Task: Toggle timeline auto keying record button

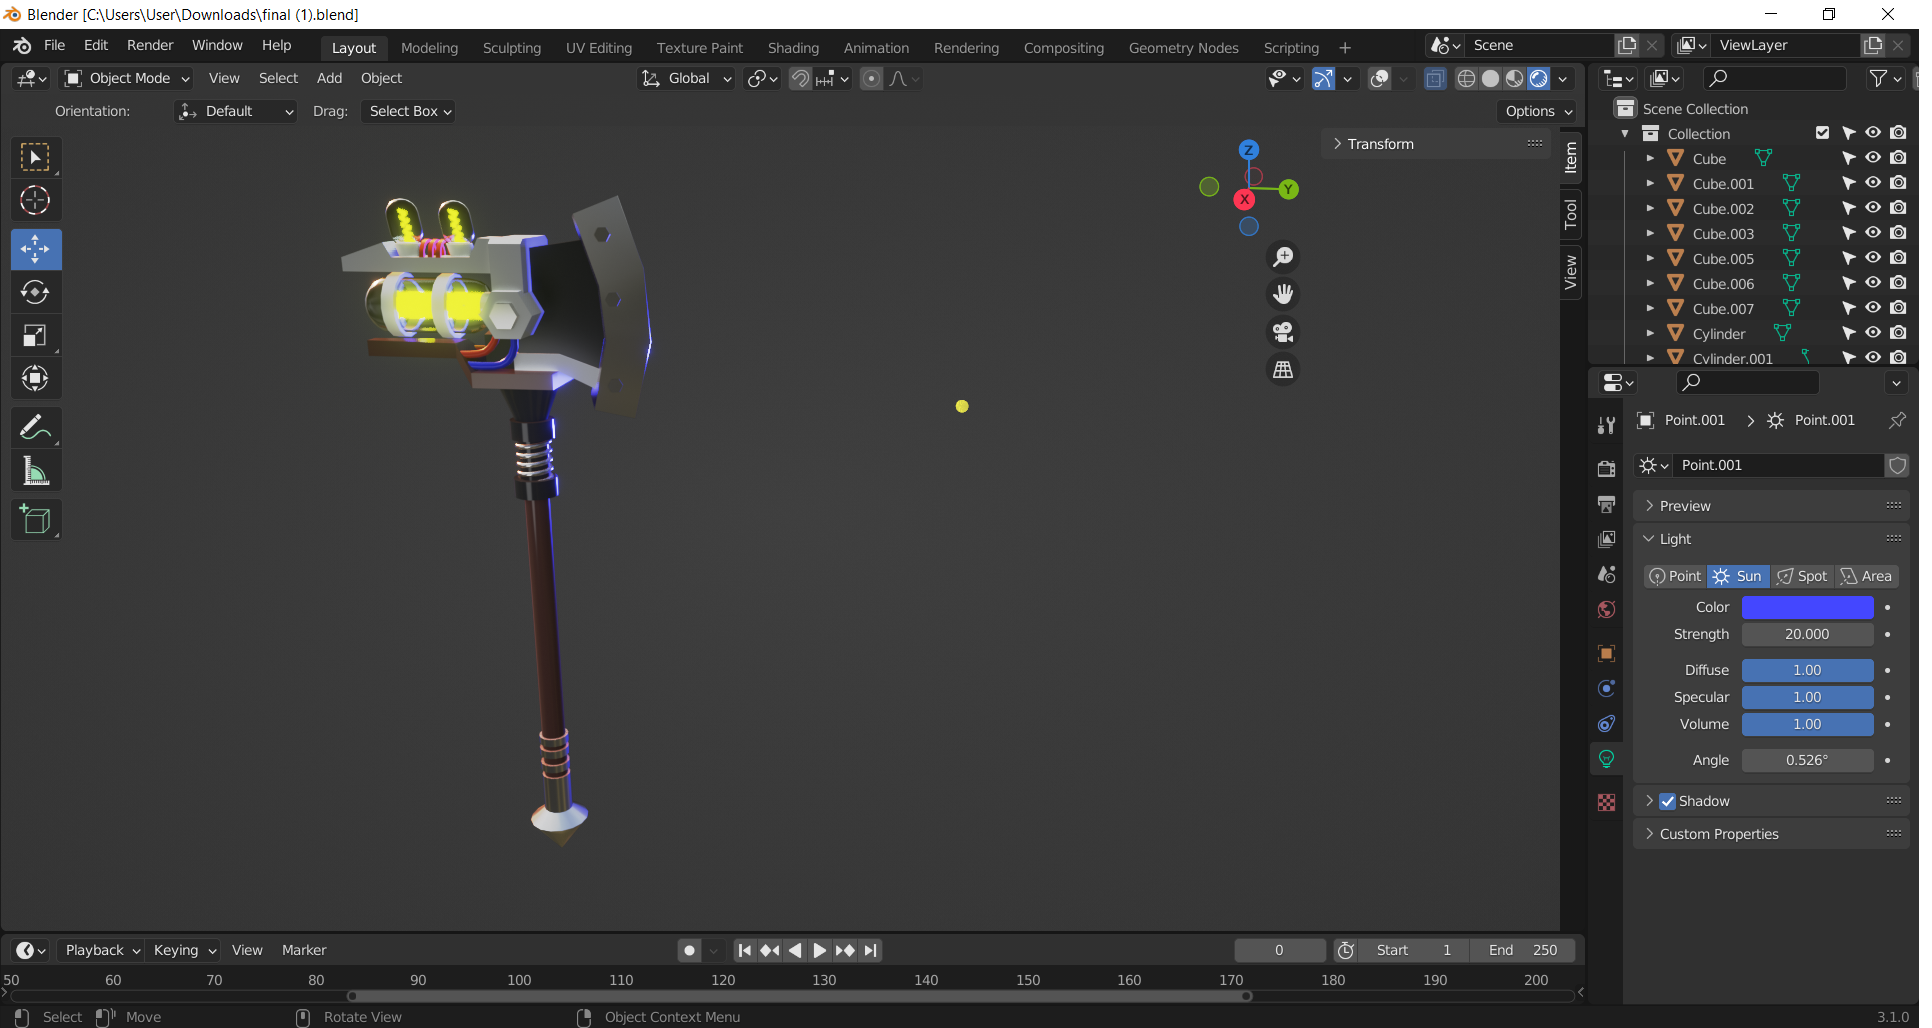Action: tap(689, 950)
